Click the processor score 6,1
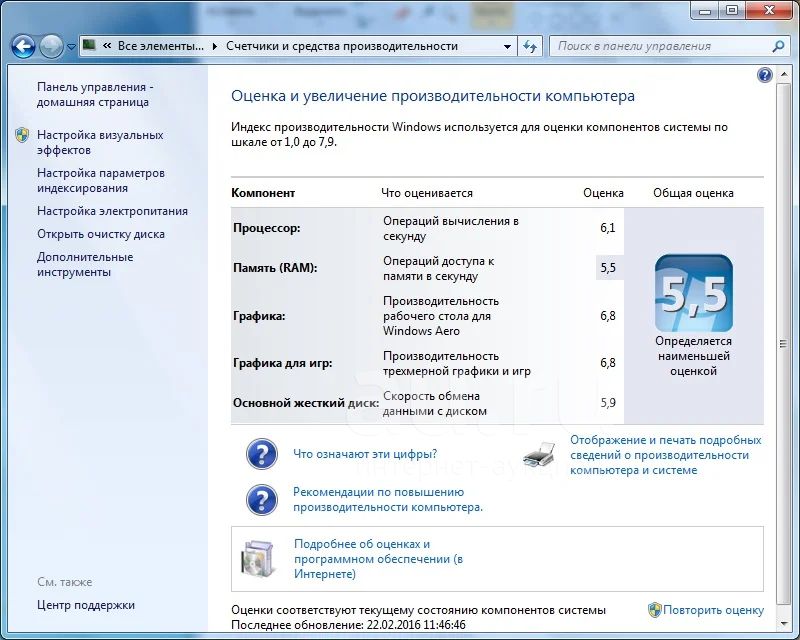The height and width of the screenshot is (640, 800). click(x=608, y=228)
